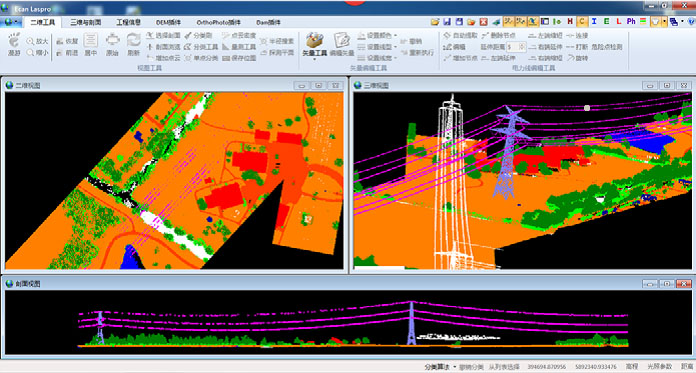The image size is (696, 373).
Task: Open the 工程信息 ribbon tab
Action: pos(129,22)
